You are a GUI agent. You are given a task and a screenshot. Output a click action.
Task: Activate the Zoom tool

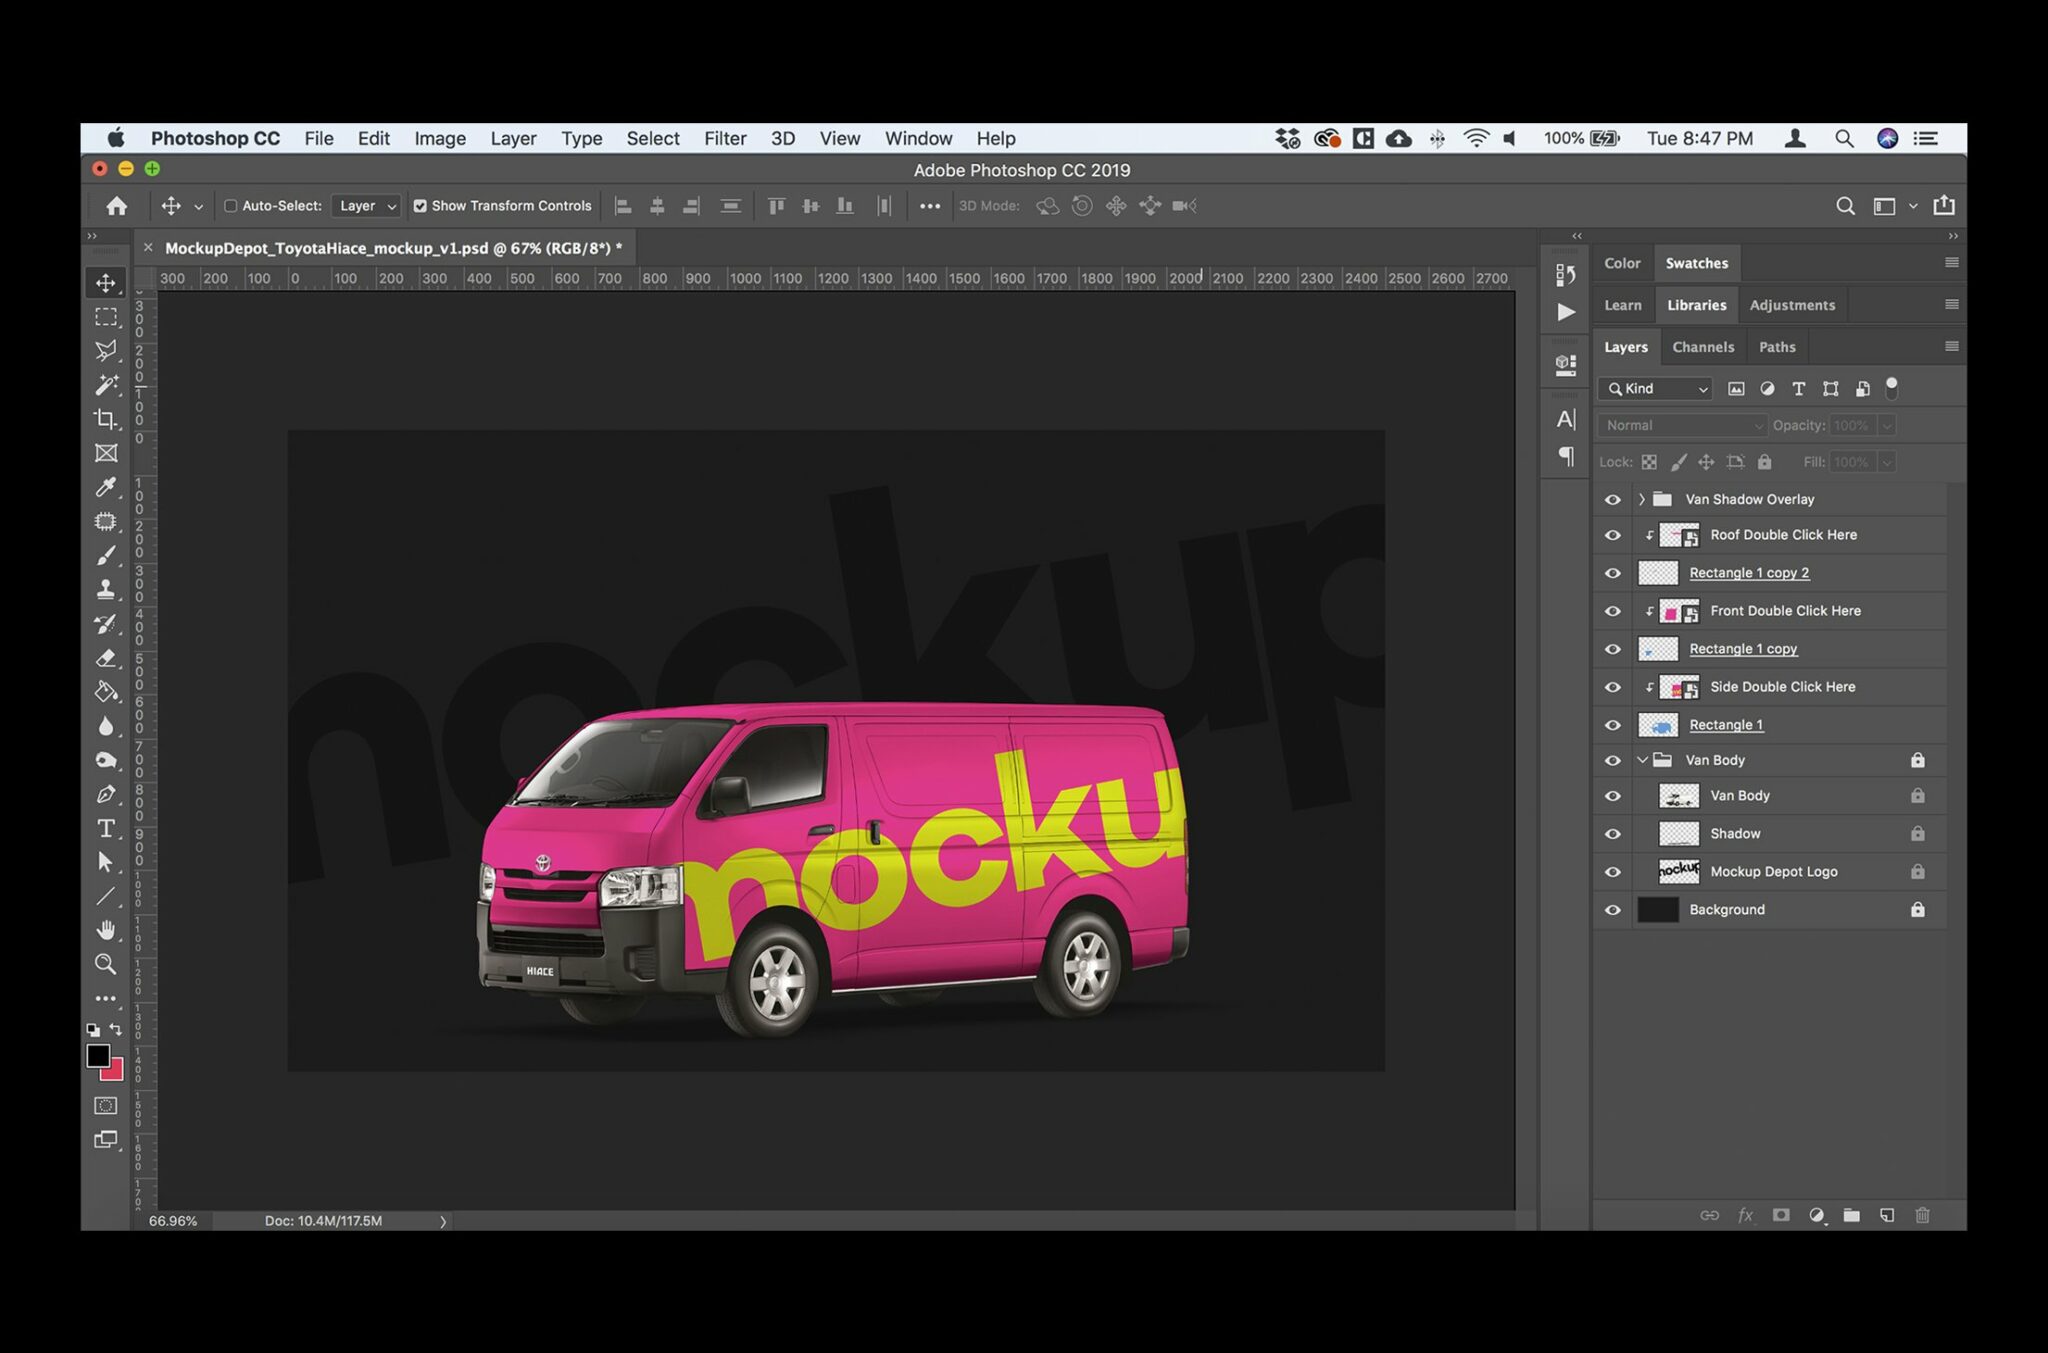point(105,964)
